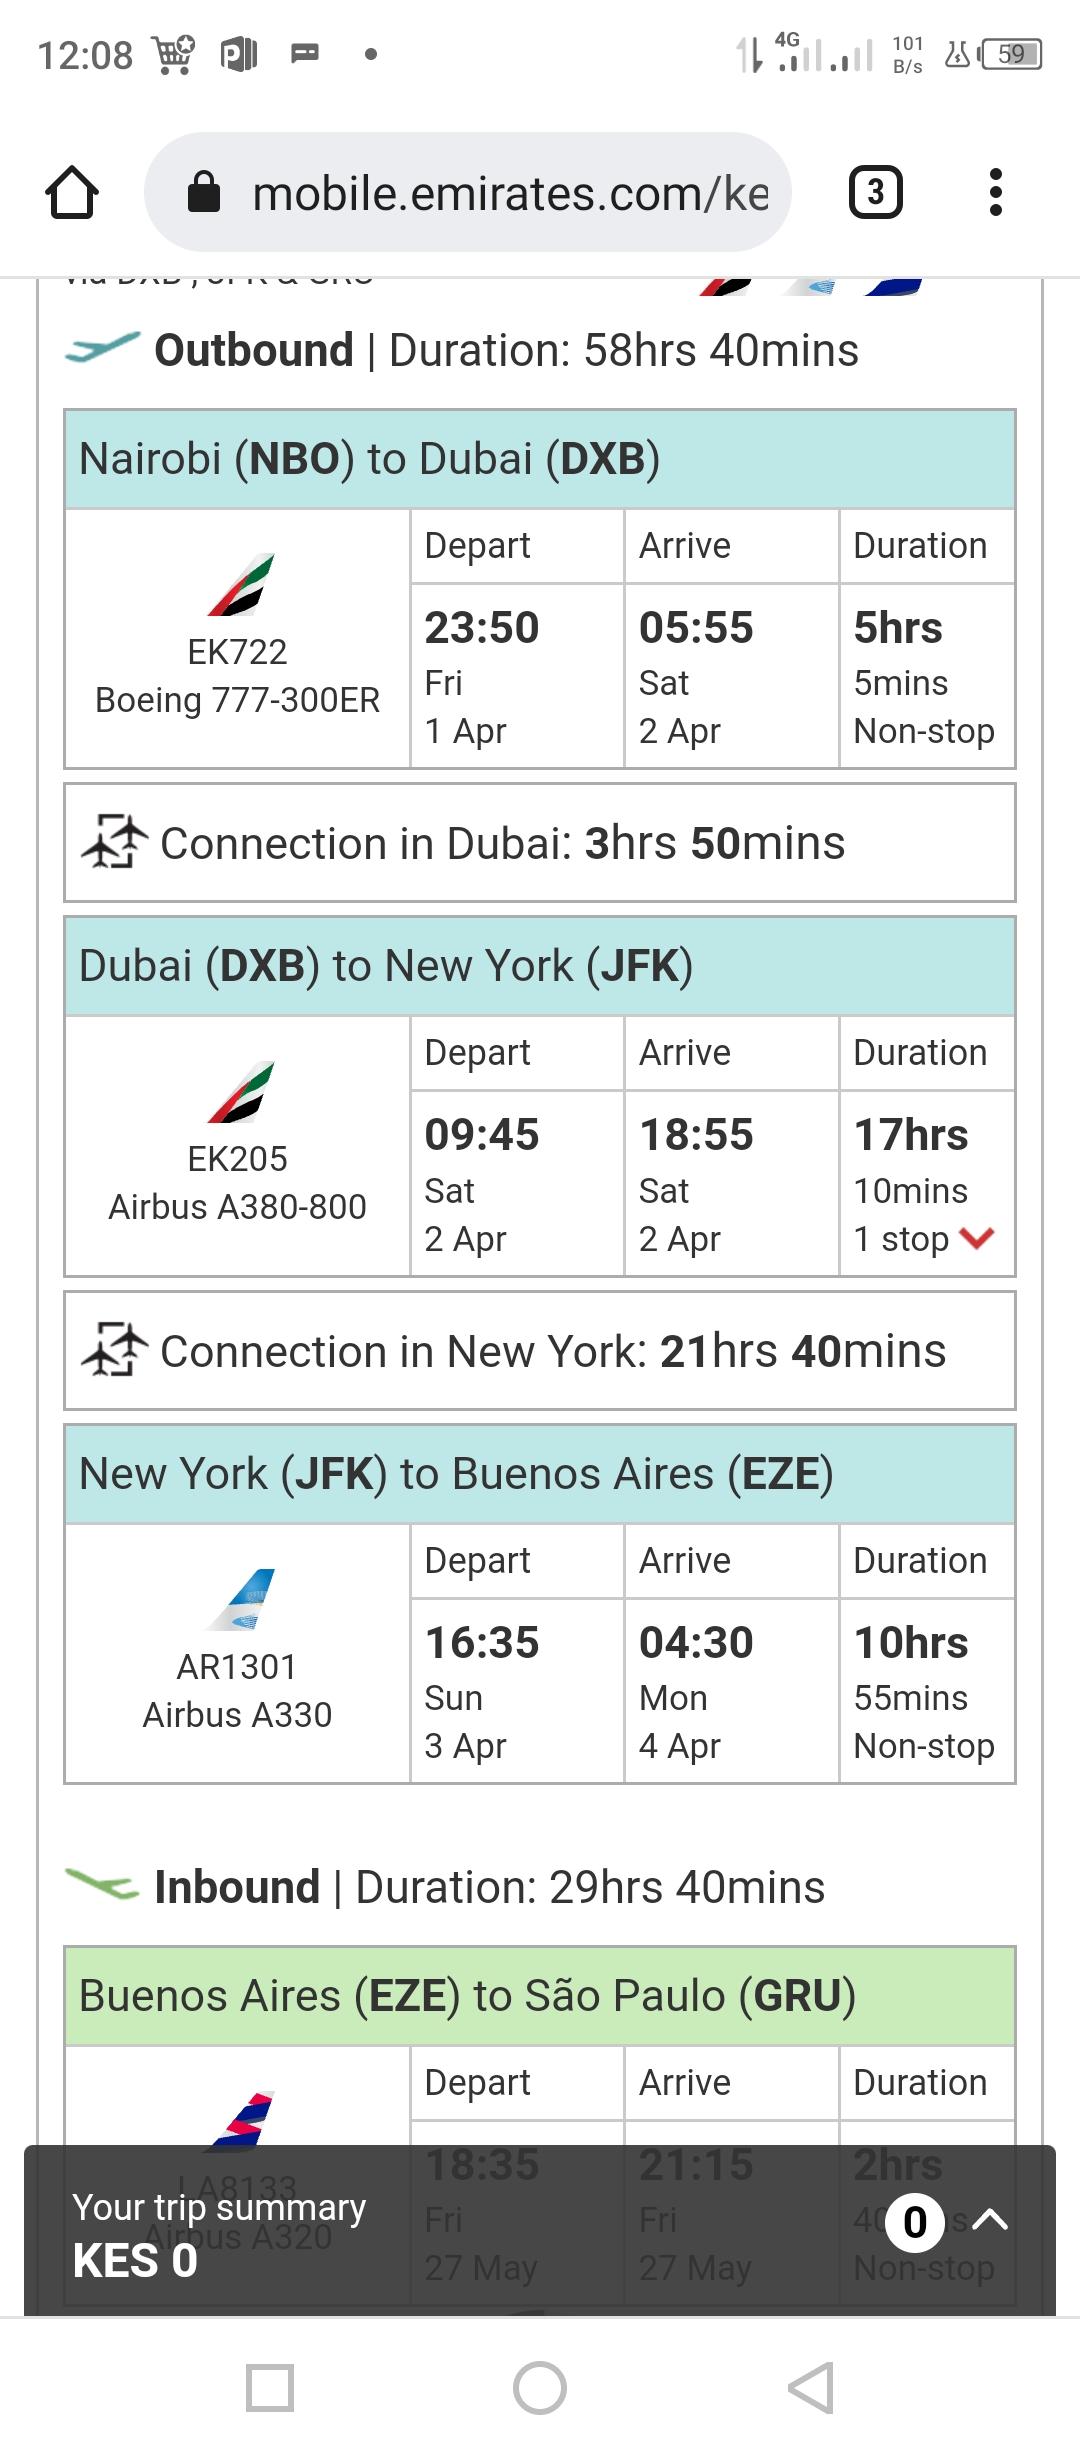The width and height of the screenshot is (1080, 2460).
Task: Tap the padlock site security icon
Action: pyautogui.click(x=204, y=192)
